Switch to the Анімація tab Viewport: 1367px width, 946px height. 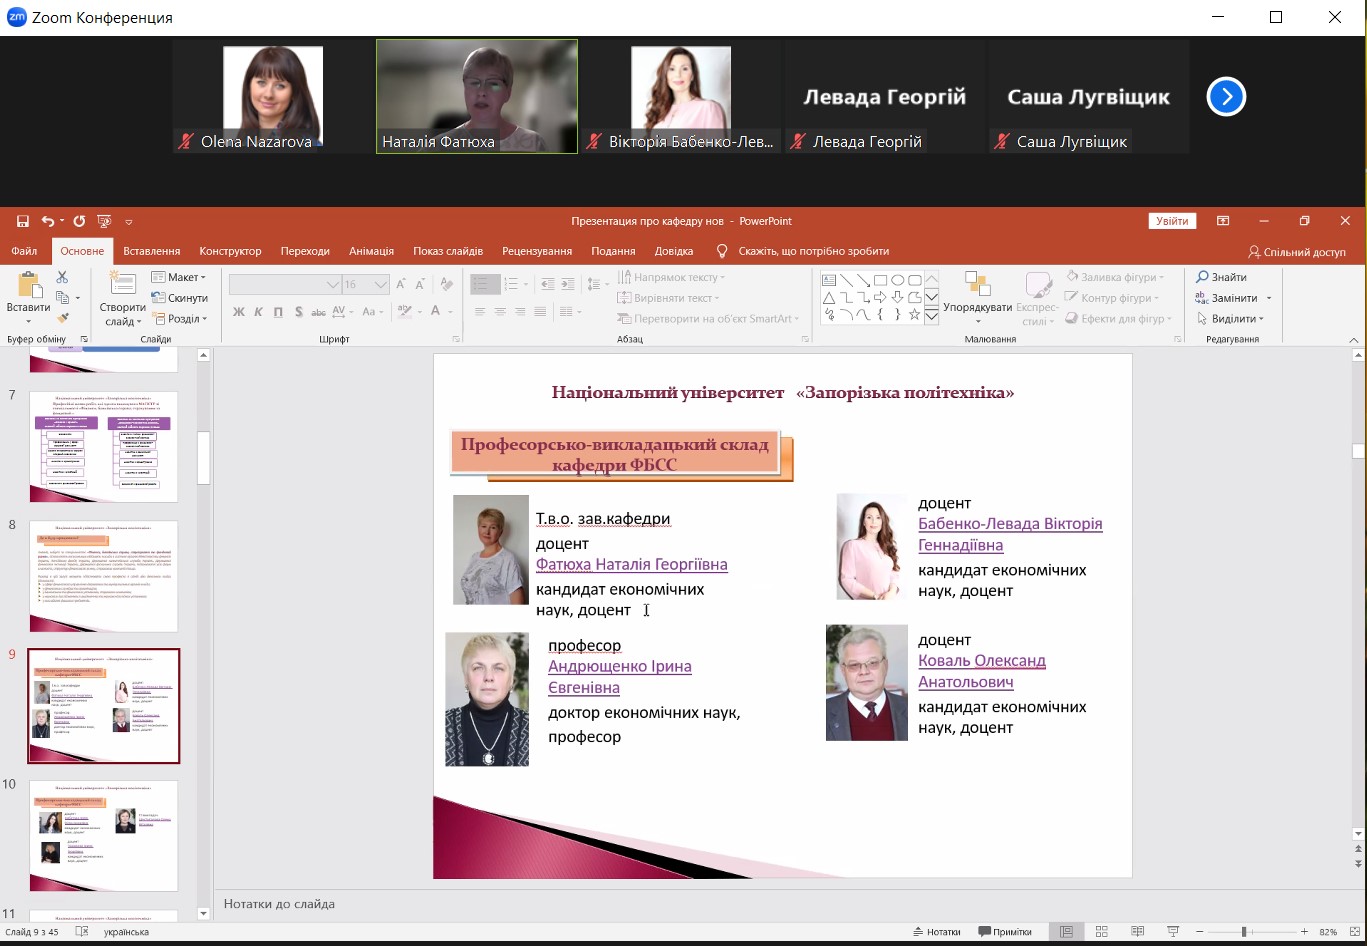(x=371, y=251)
